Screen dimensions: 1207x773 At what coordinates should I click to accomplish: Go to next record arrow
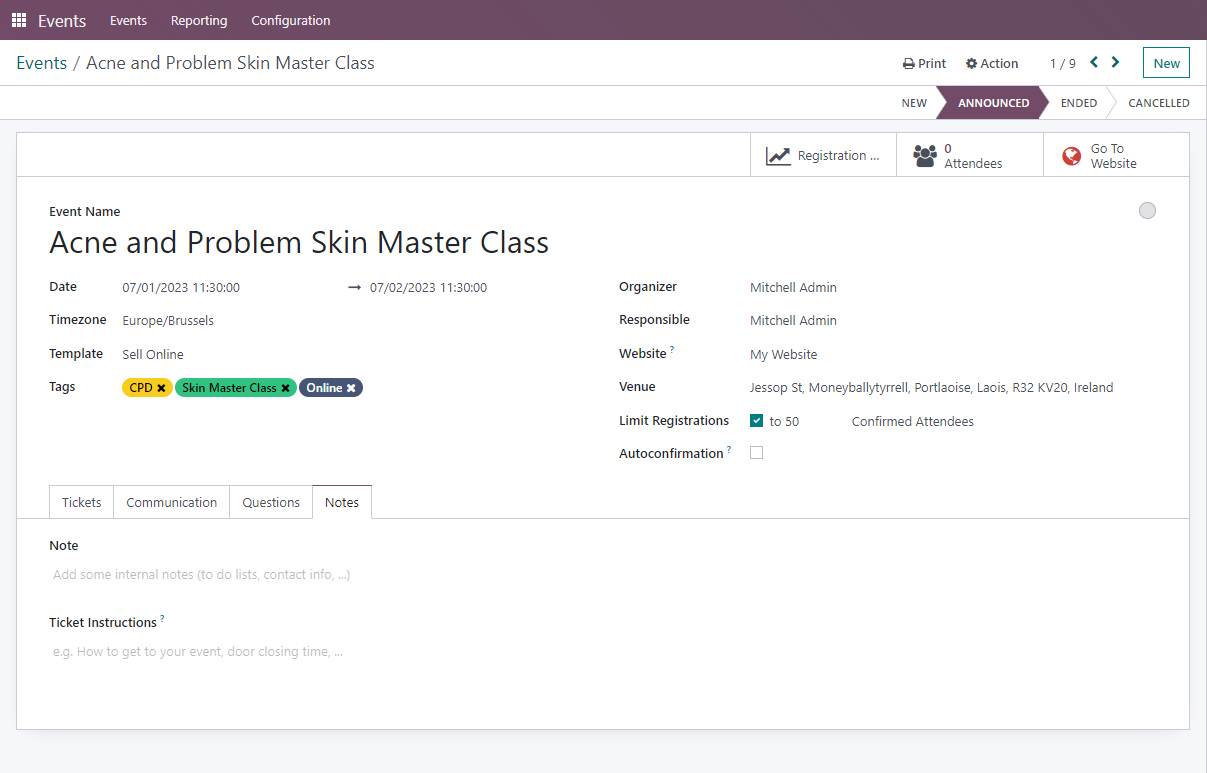point(1116,62)
